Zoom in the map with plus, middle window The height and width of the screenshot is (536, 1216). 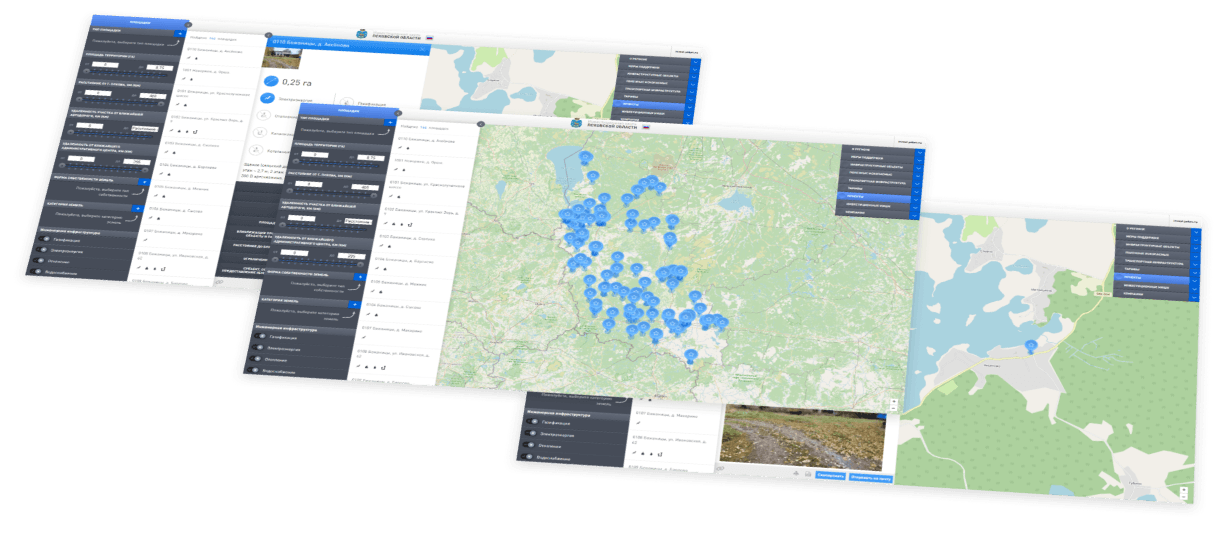point(894,401)
